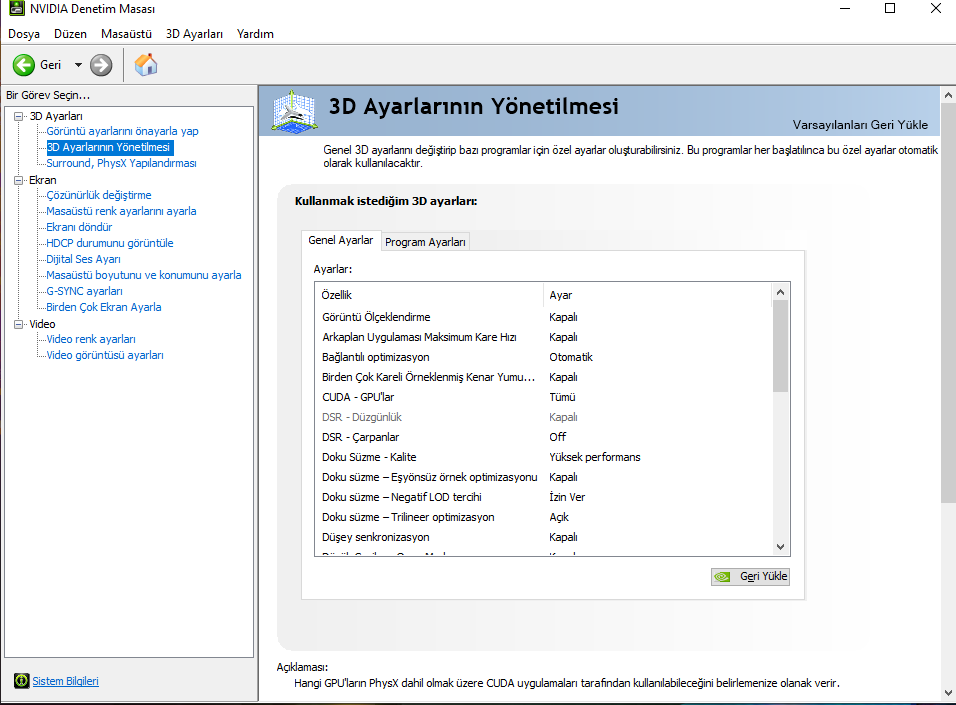Image resolution: width=956 pixels, height=705 pixels.
Task: Click main page scroll down arrow
Action: 948,693
